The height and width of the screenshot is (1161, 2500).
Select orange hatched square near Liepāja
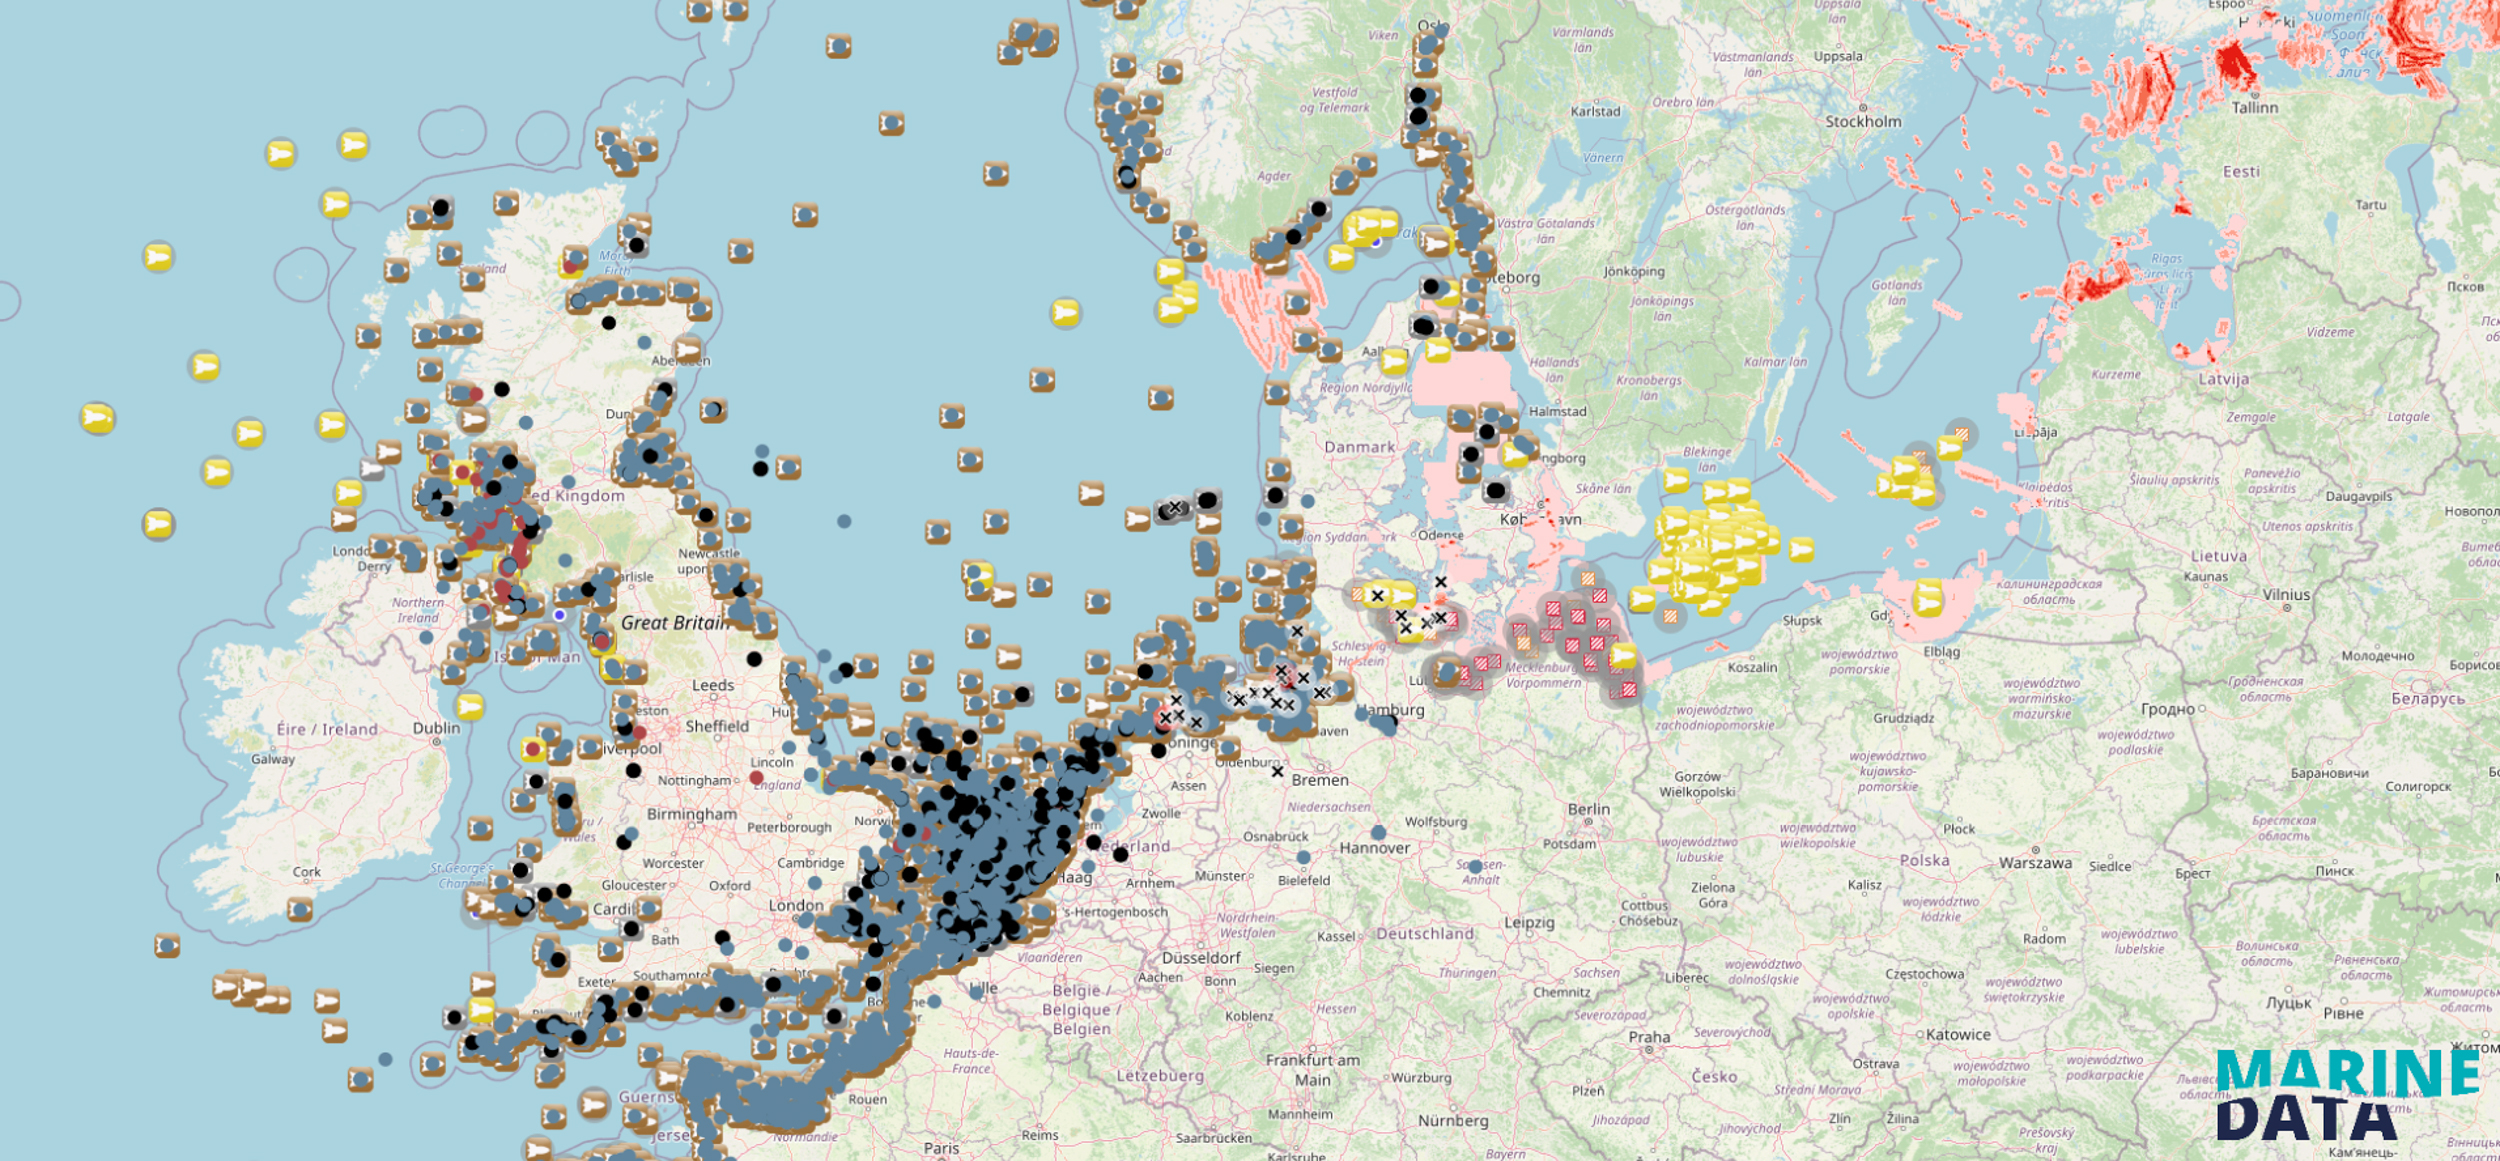1961,434
